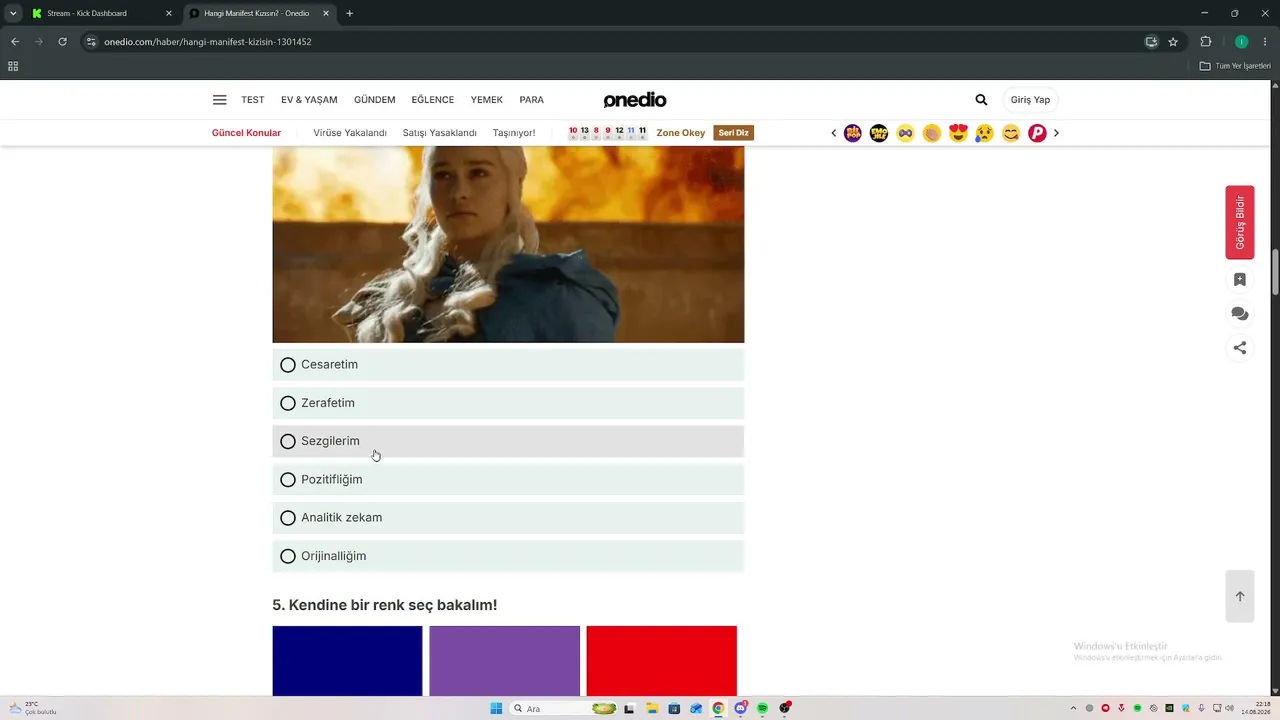Click the Windows taskbar search box
1280x720 pixels.
pyautogui.click(x=564, y=708)
